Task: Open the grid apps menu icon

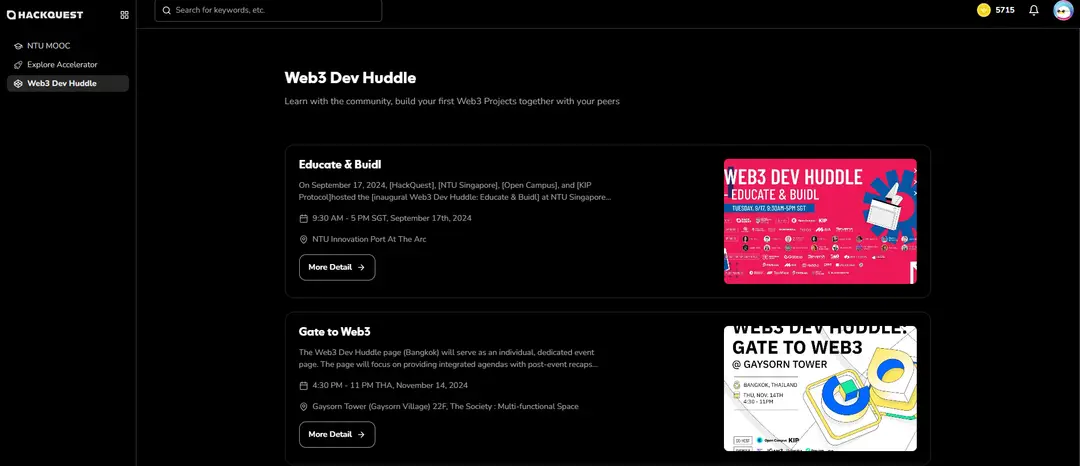Action: coord(124,15)
